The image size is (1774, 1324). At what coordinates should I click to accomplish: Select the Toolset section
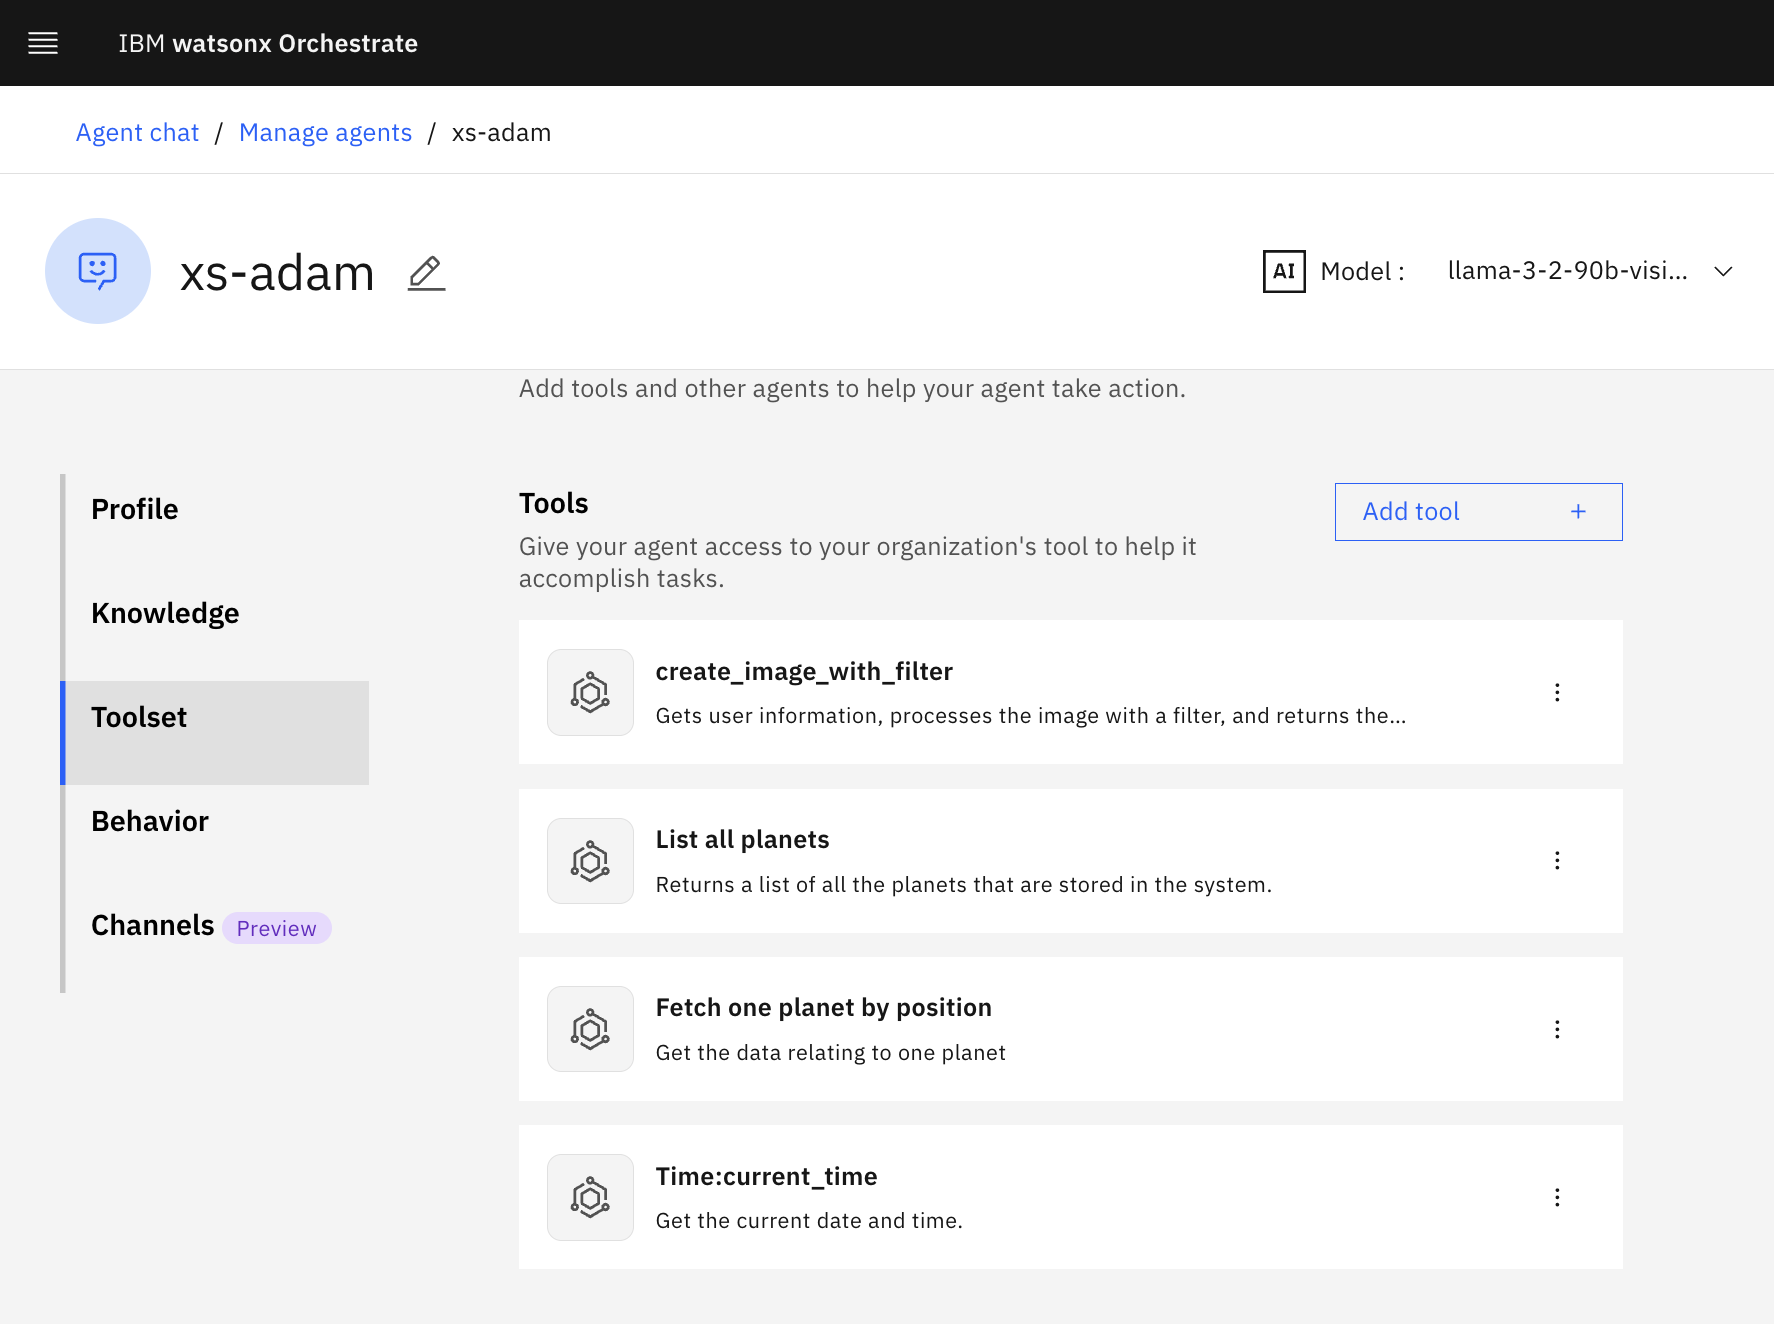click(215, 733)
